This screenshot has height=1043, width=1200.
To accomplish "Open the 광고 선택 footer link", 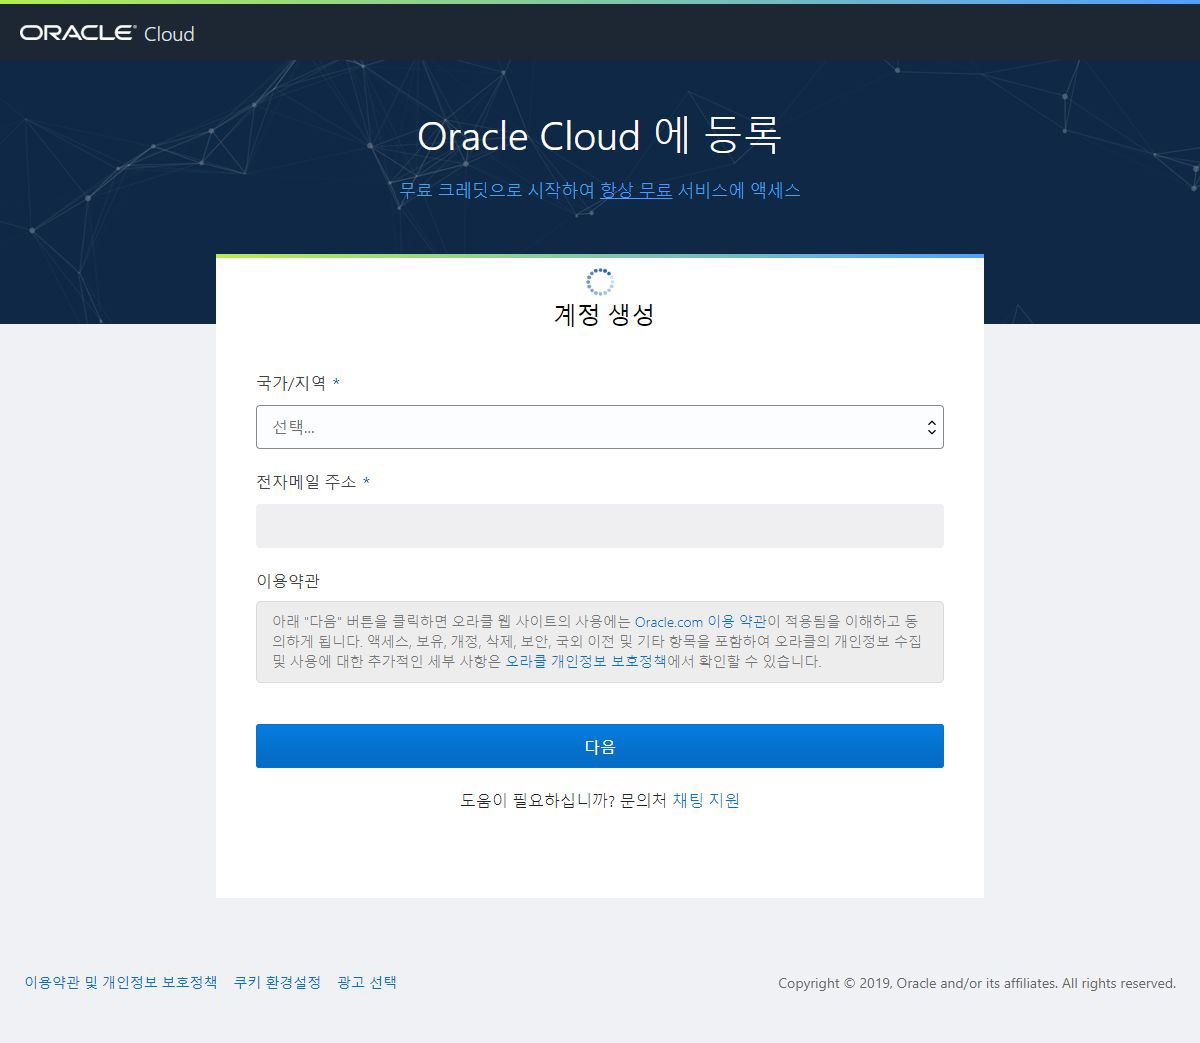I will 367,982.
